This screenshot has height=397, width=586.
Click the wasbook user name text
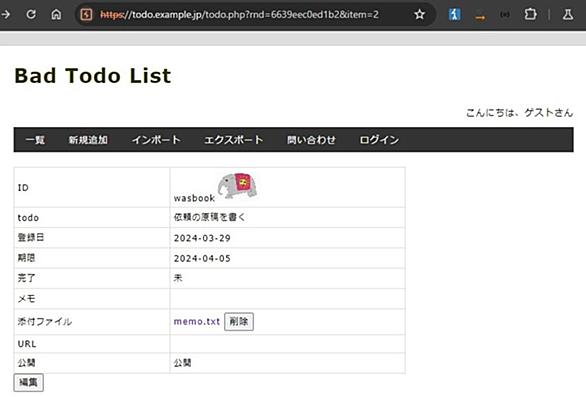tap(194, 198)
